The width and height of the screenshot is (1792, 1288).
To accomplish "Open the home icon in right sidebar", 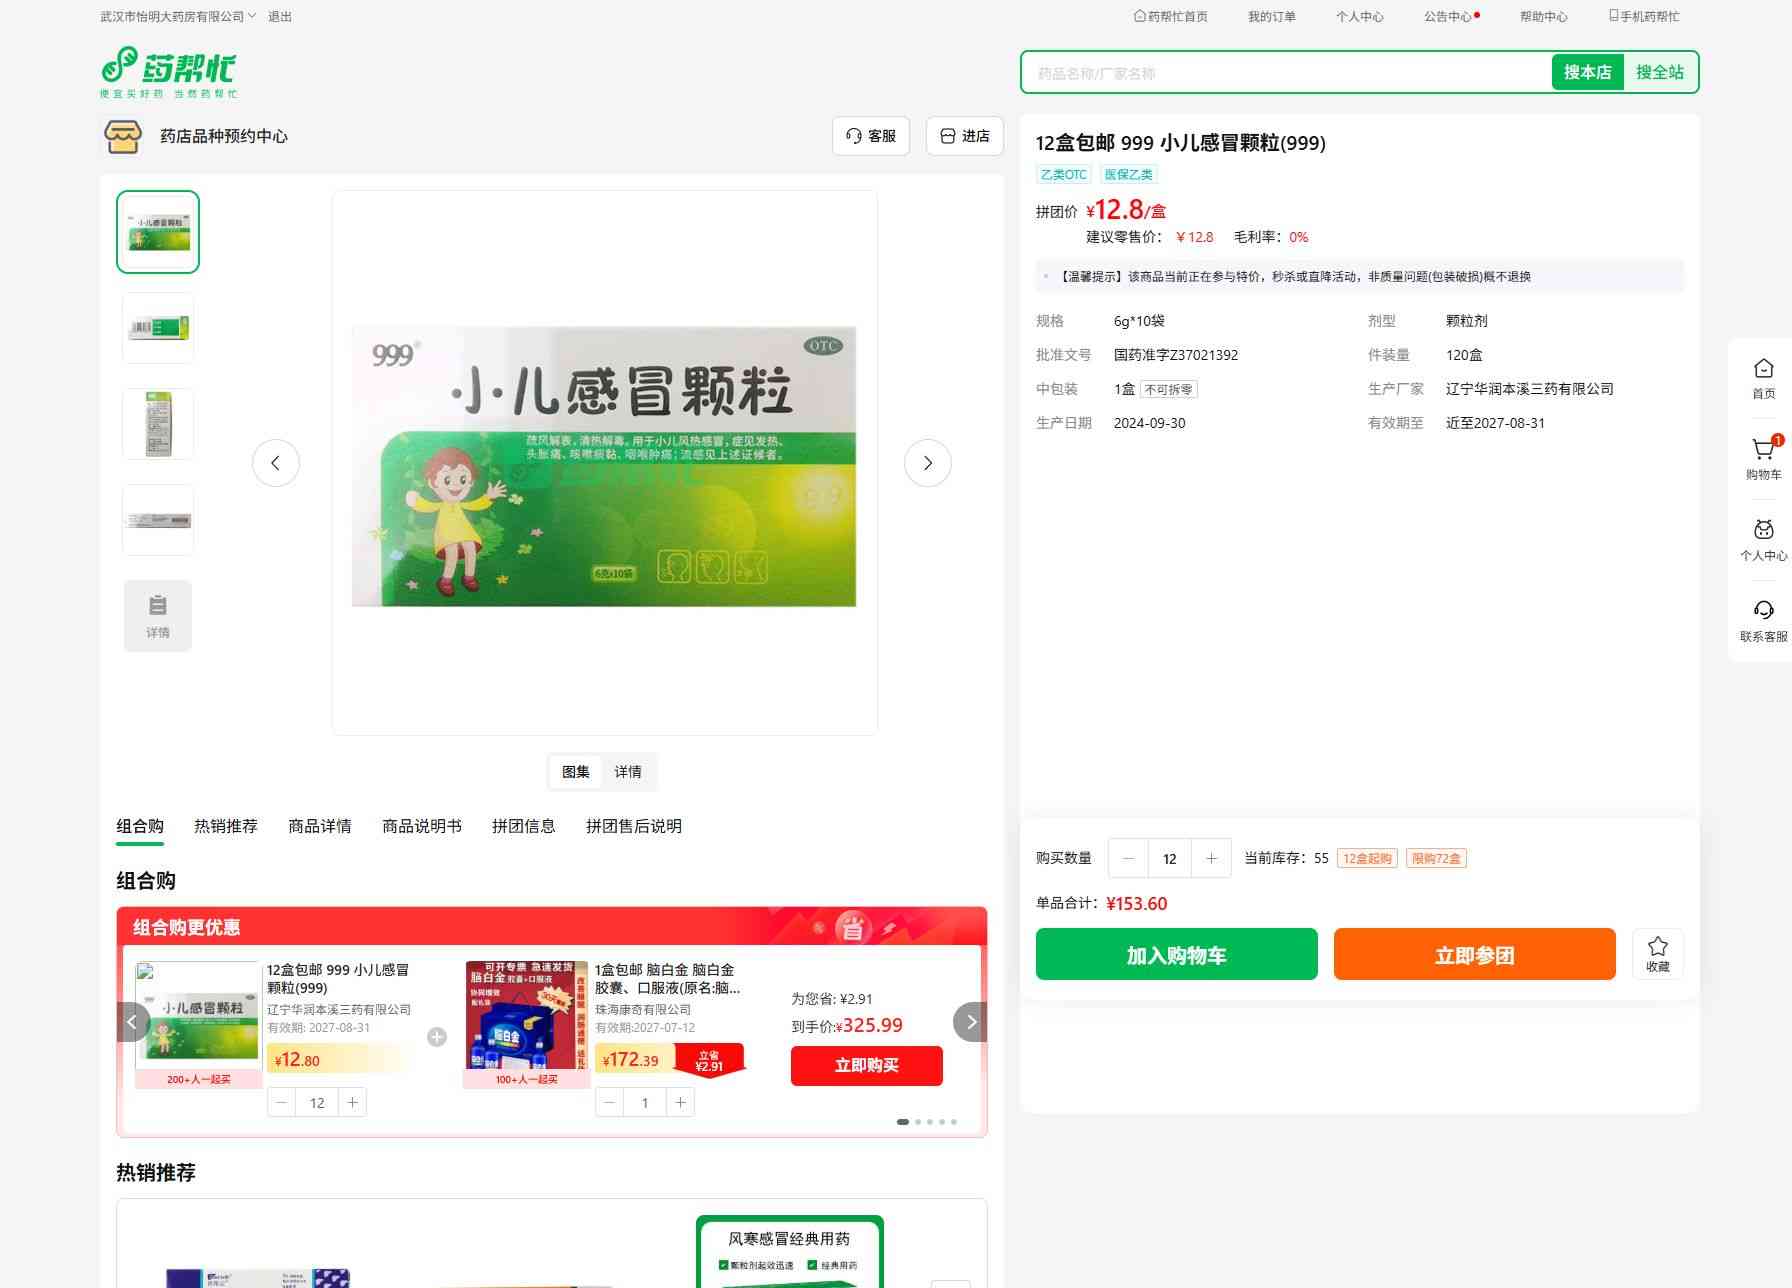I will 1763,369.
